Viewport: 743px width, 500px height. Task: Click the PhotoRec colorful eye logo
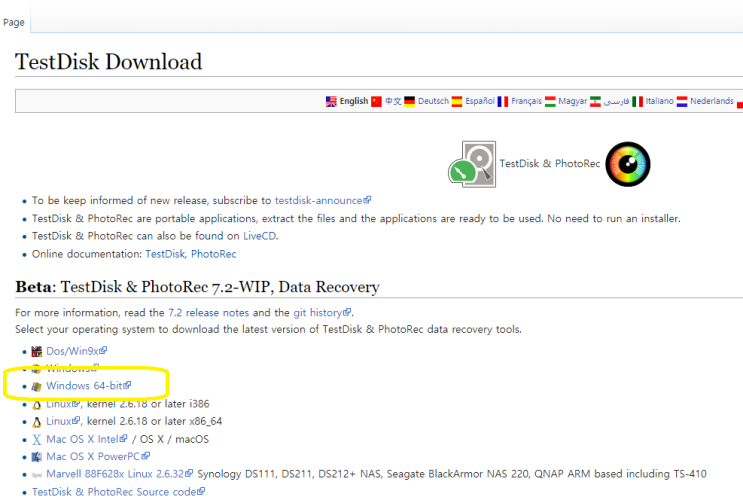point(628,164)
